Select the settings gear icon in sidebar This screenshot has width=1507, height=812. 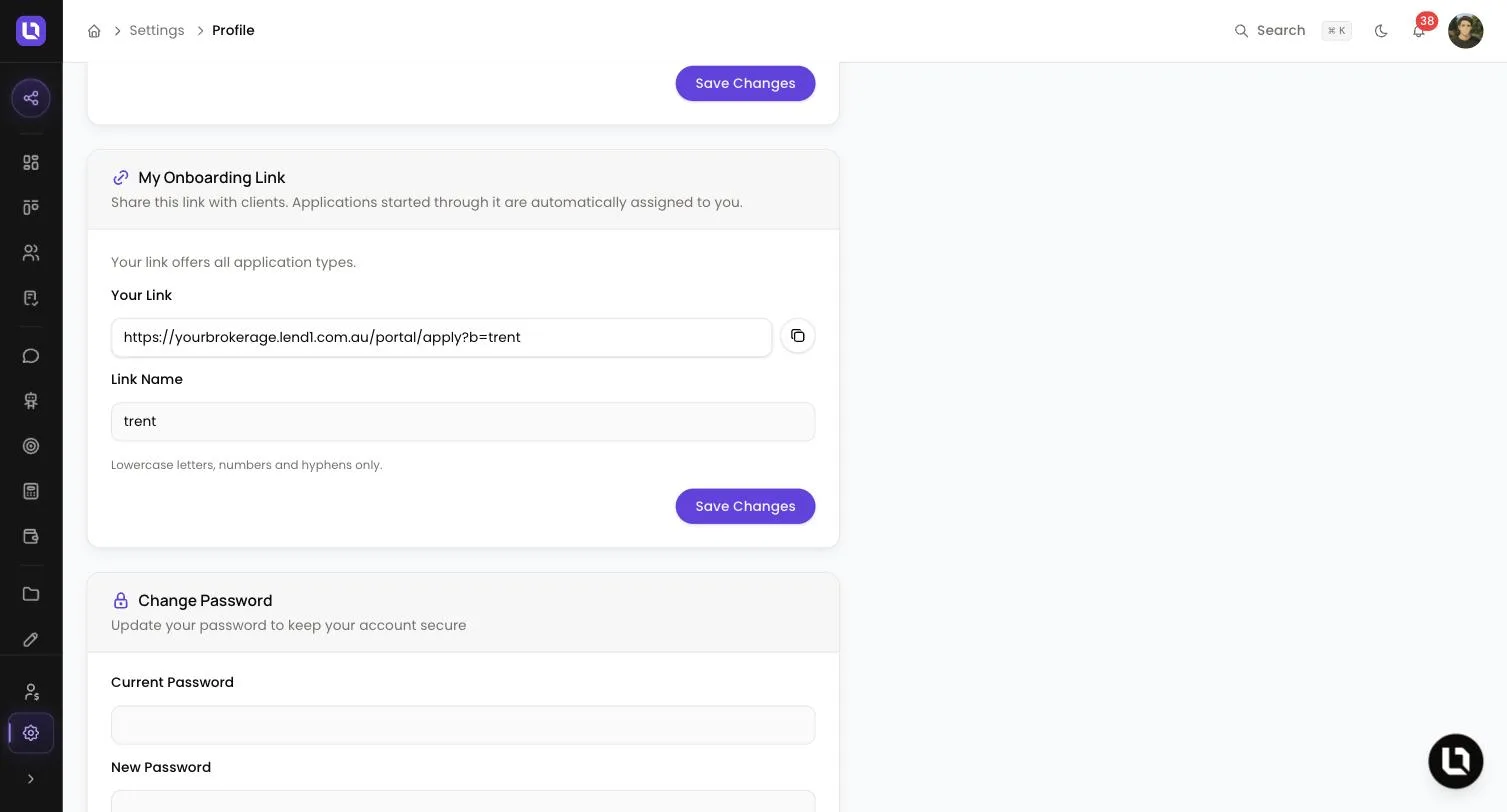(31, 733)
